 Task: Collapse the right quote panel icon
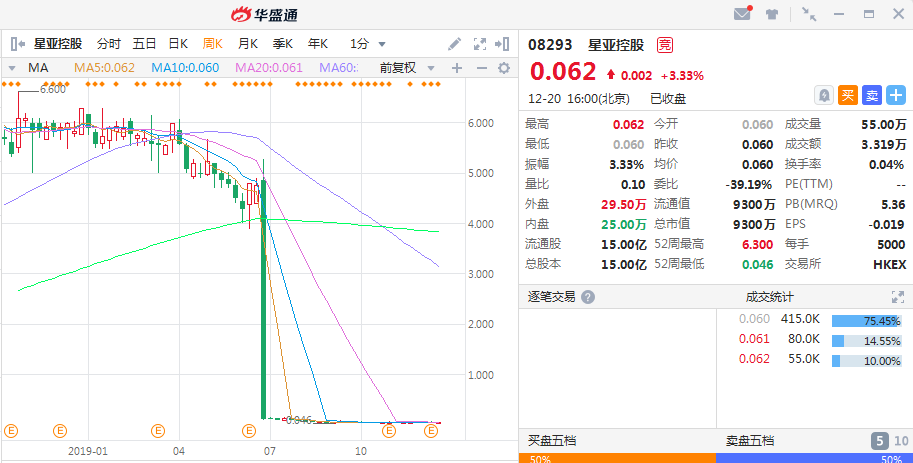point(502,44)
